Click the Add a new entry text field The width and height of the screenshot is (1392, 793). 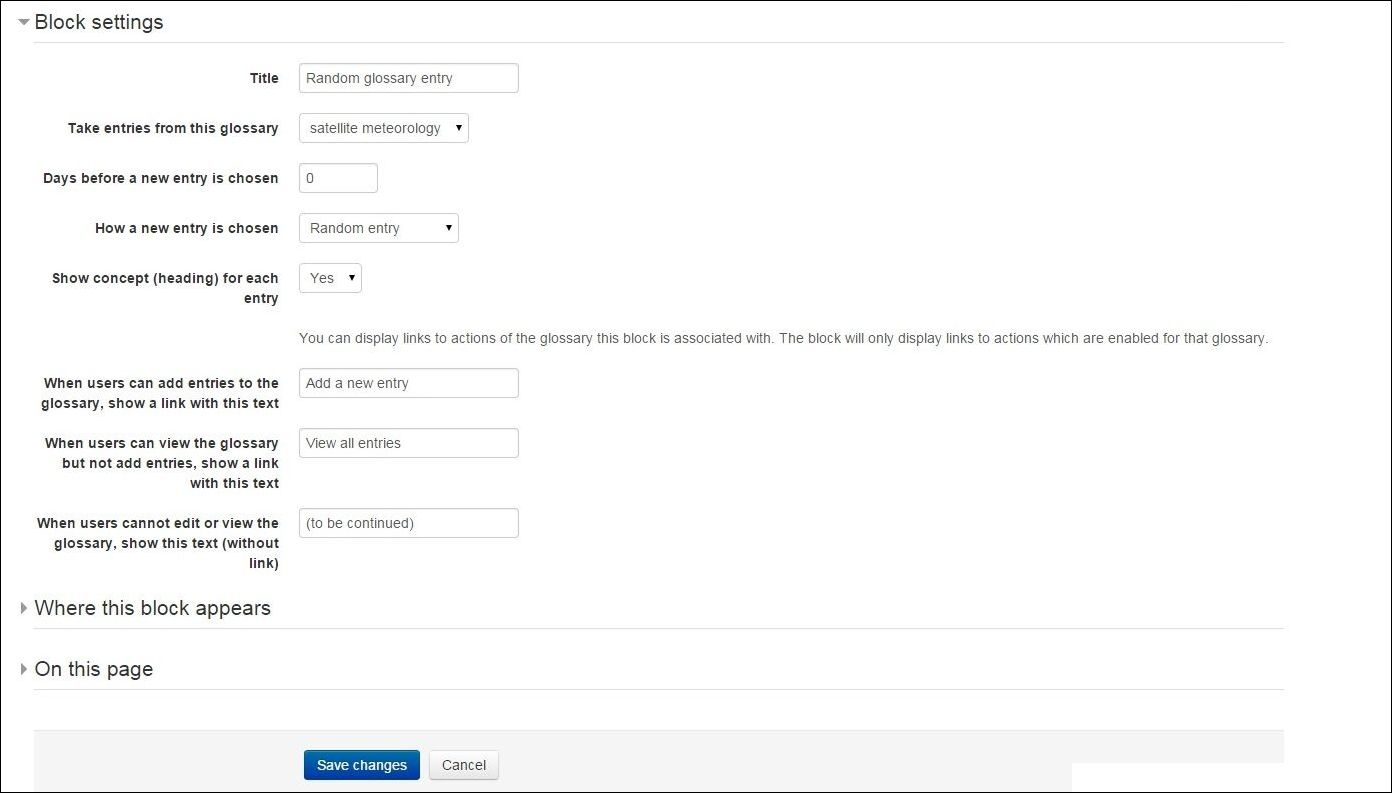click(x=409, y=383)
